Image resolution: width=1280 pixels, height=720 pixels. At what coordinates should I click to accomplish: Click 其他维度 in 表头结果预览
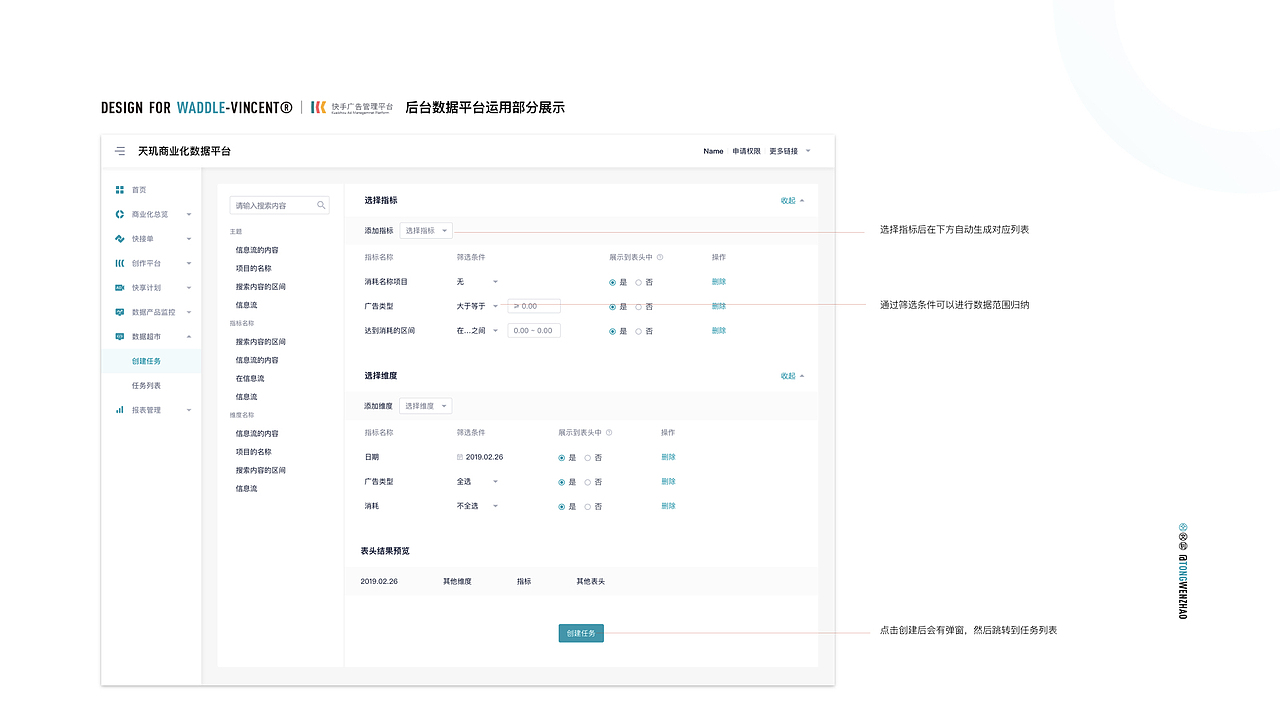457,581
